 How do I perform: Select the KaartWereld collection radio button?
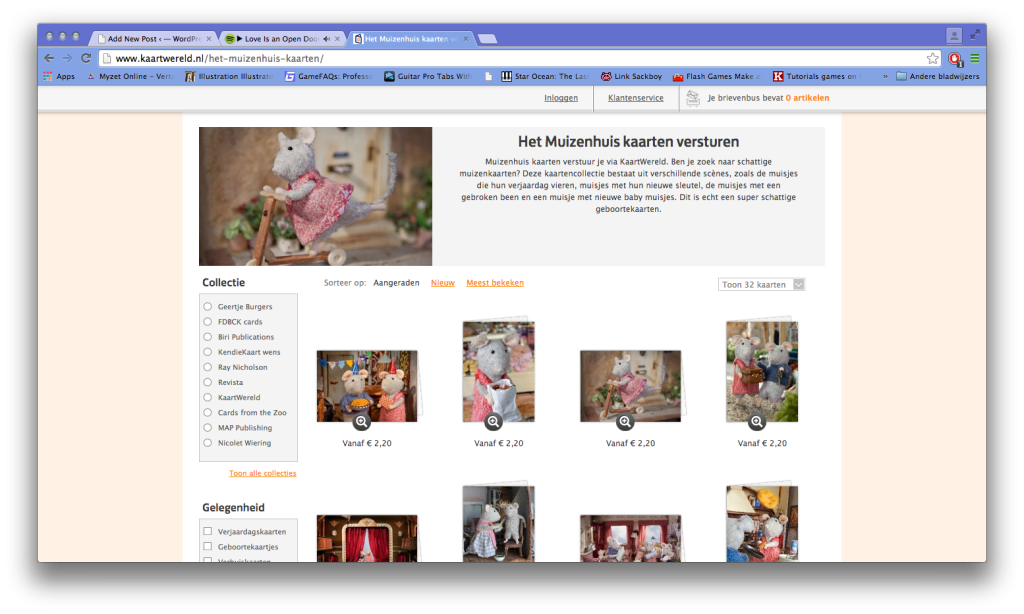[208, 397]
